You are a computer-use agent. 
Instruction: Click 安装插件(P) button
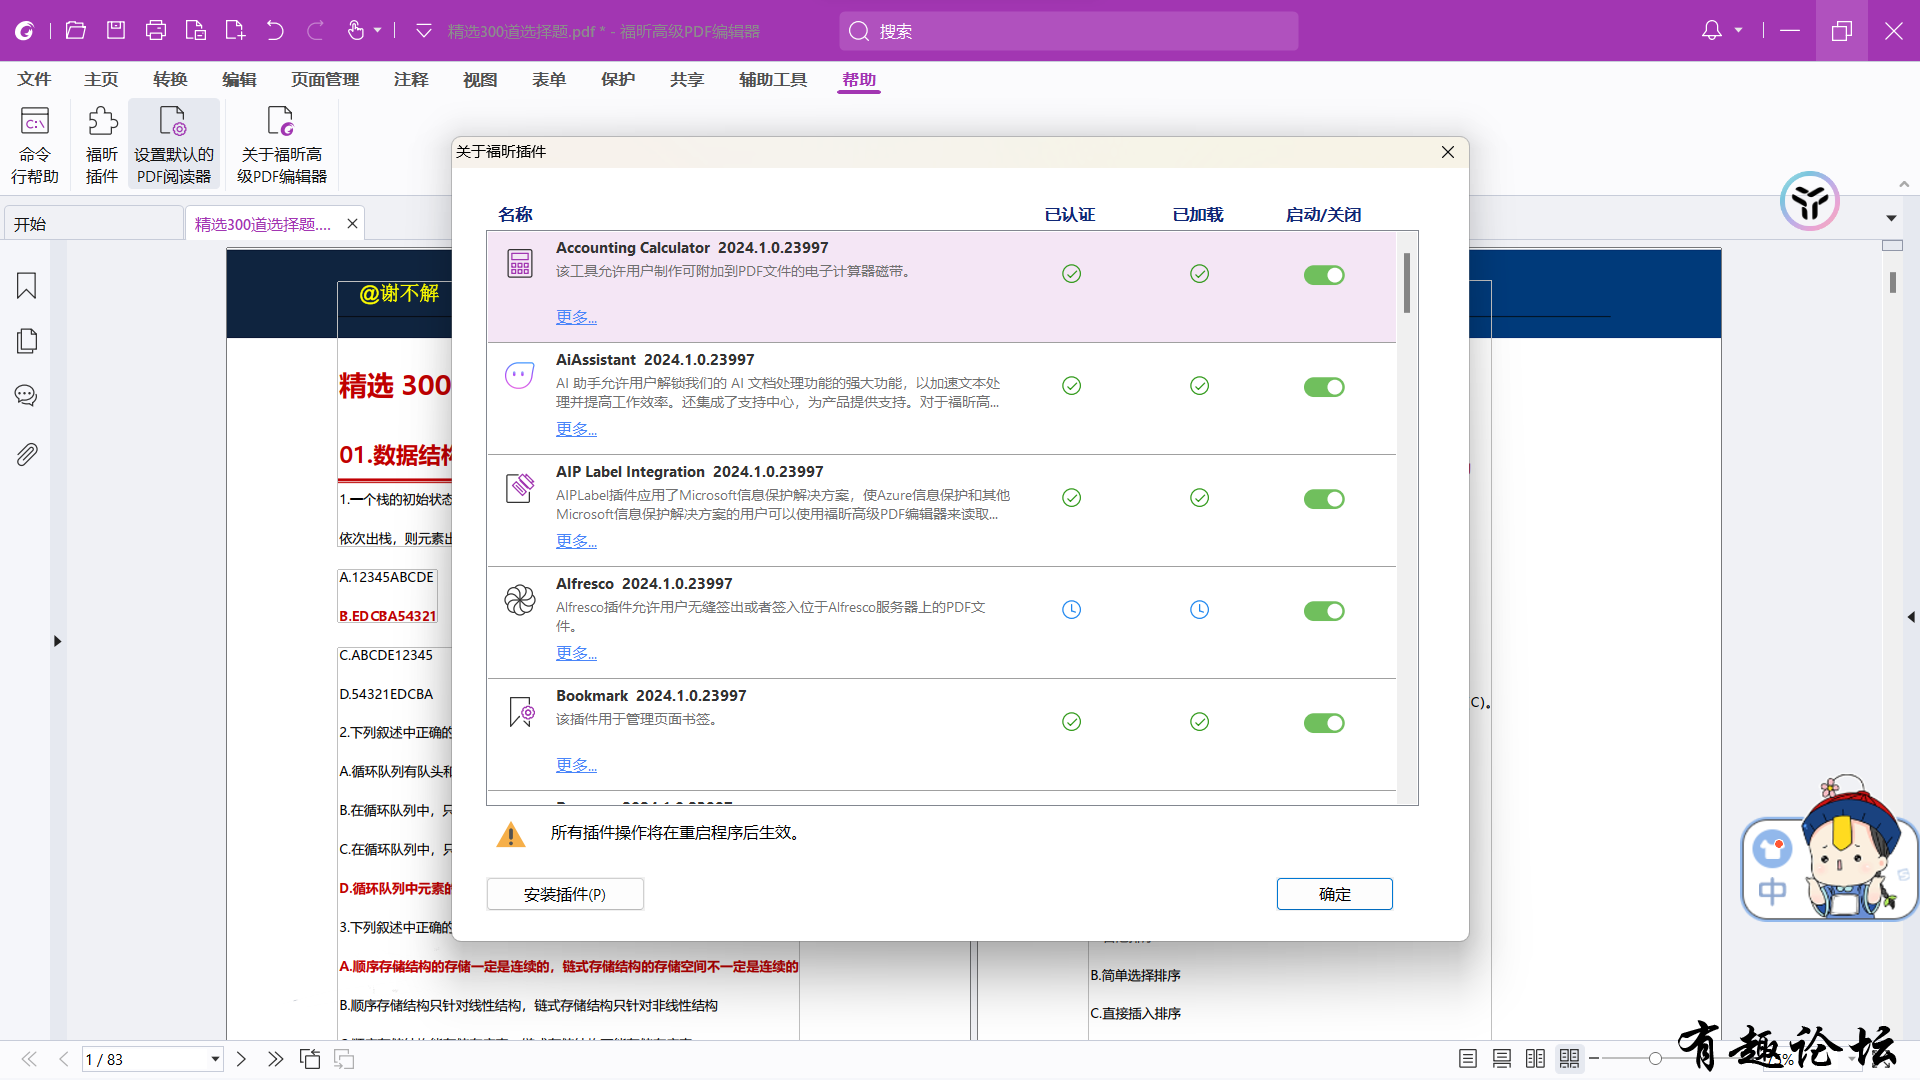click(565, 894)
